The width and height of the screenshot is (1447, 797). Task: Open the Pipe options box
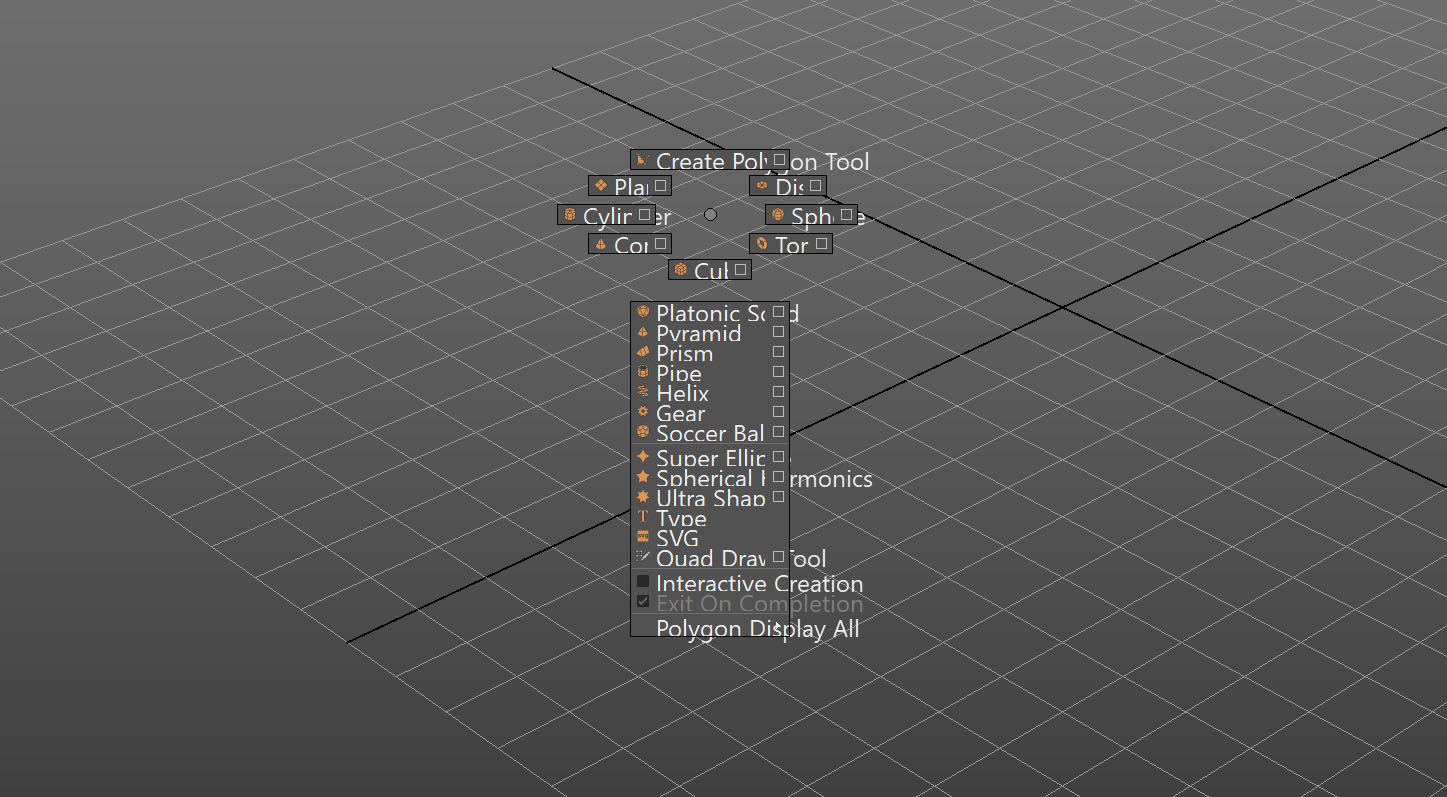point(778,371)
